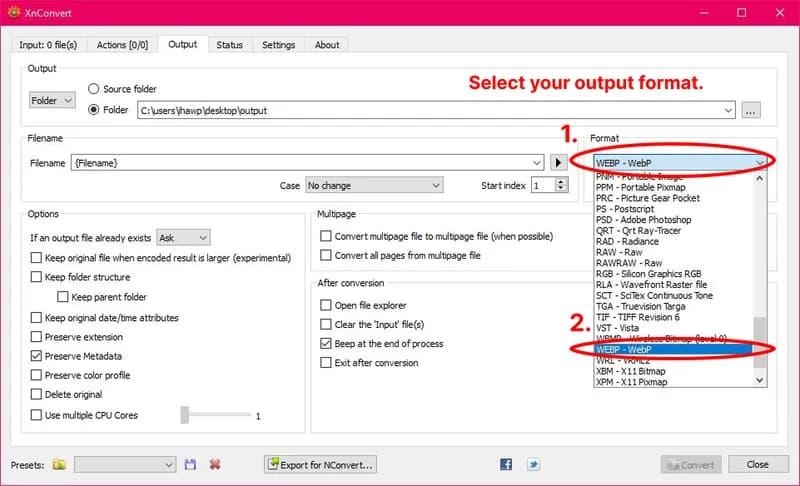Open the output type Folder dropdown
The width and height of the screenshot is (800, 486).
pos(52,100)
